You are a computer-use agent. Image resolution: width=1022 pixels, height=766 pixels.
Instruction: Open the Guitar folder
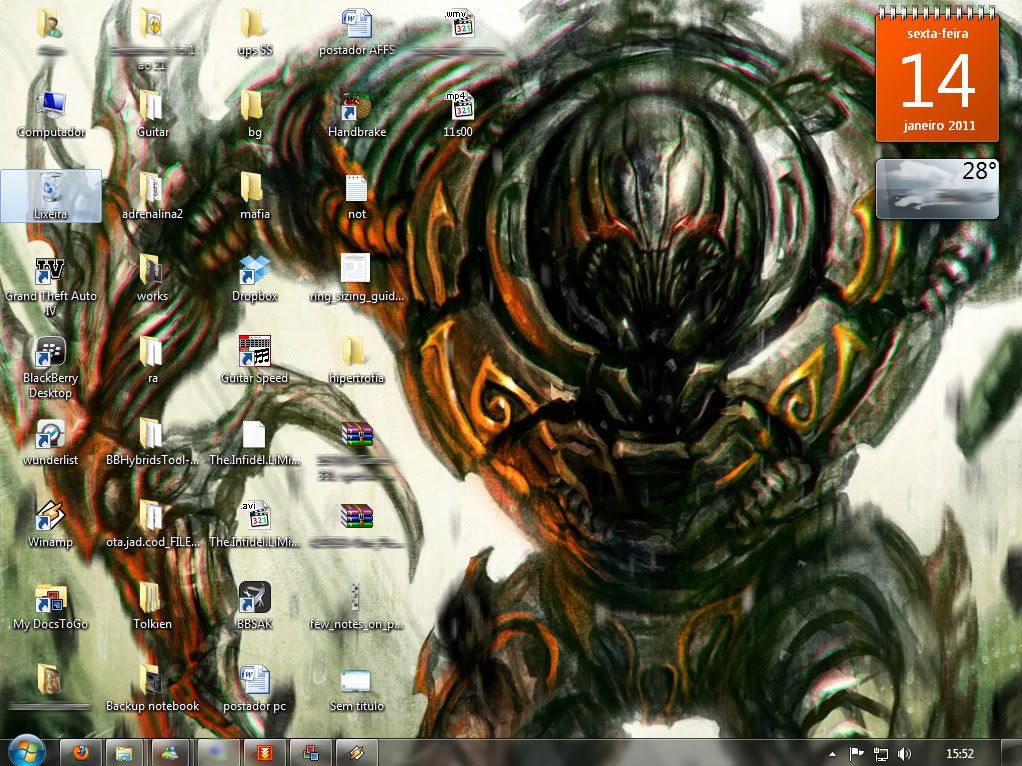[x=153, y=115]
